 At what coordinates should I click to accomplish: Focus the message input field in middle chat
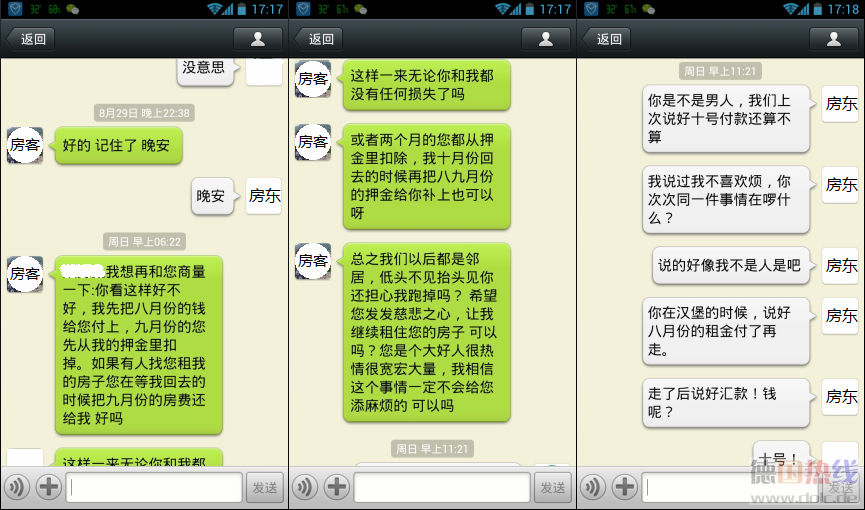[x=442, y=487]
